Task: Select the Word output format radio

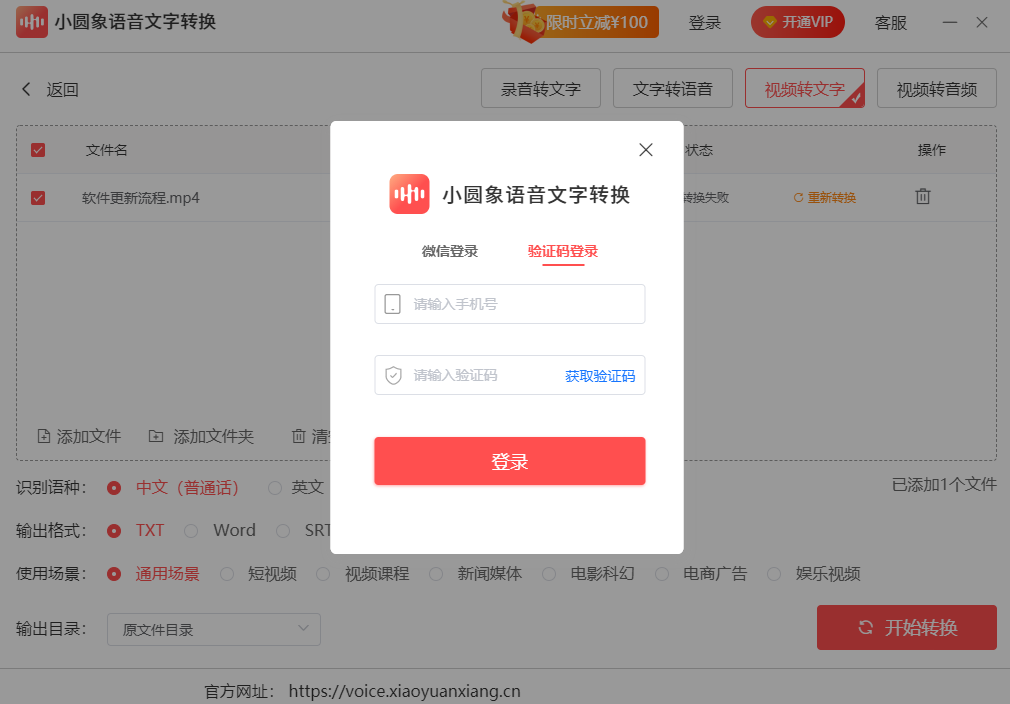Action: pyautogui.click(x=191, y=531)
